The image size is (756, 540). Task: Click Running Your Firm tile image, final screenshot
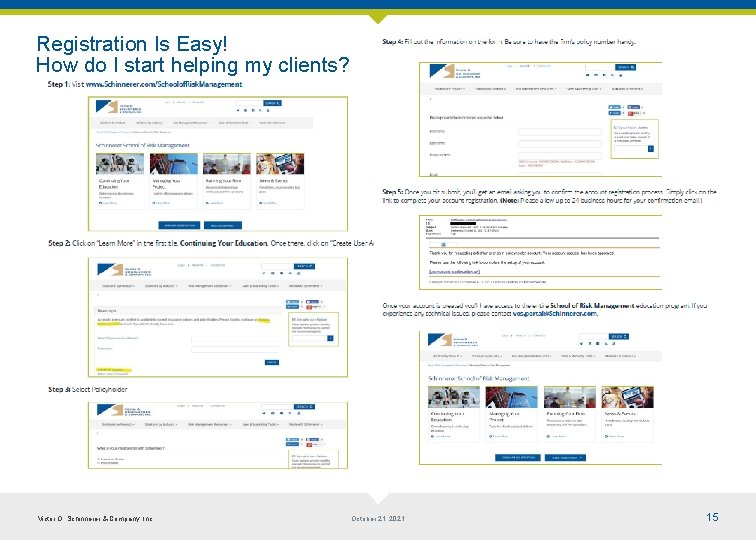coord(569,397)
